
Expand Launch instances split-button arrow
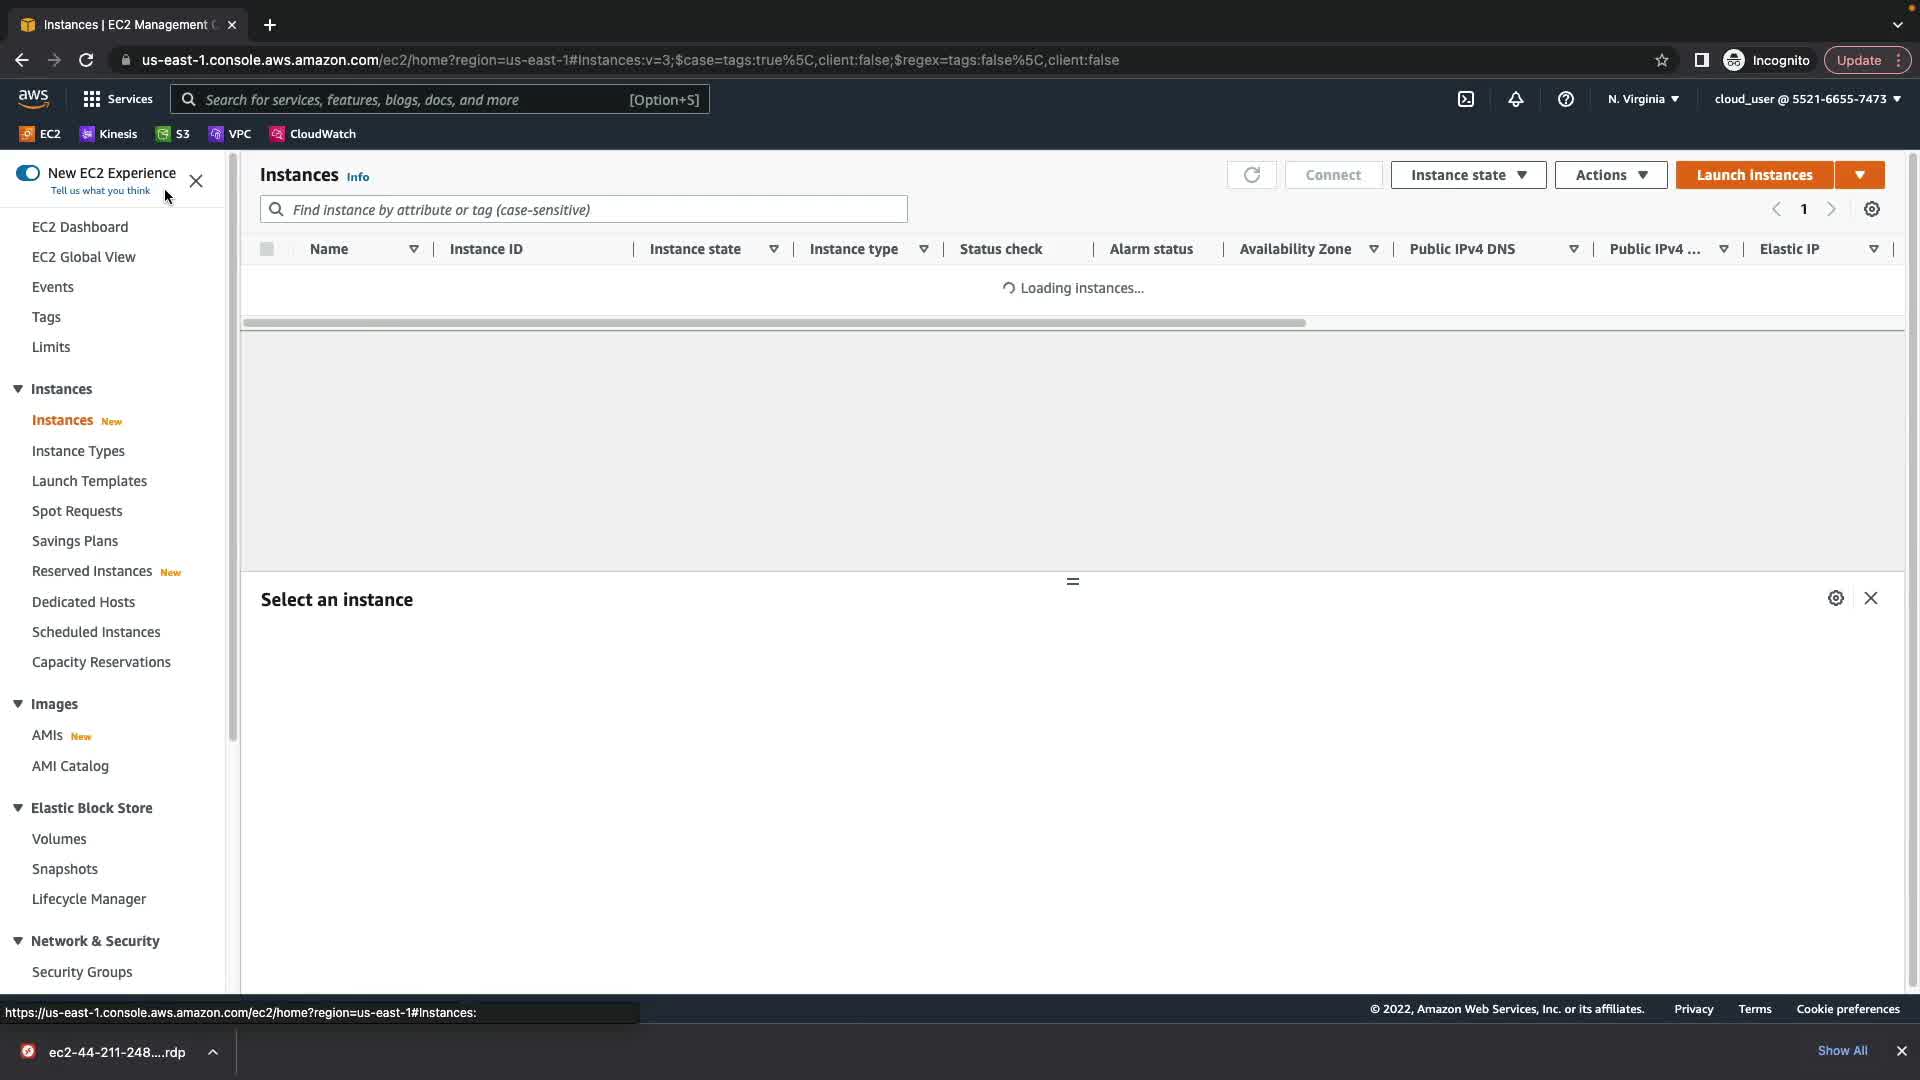(1859, 175)
